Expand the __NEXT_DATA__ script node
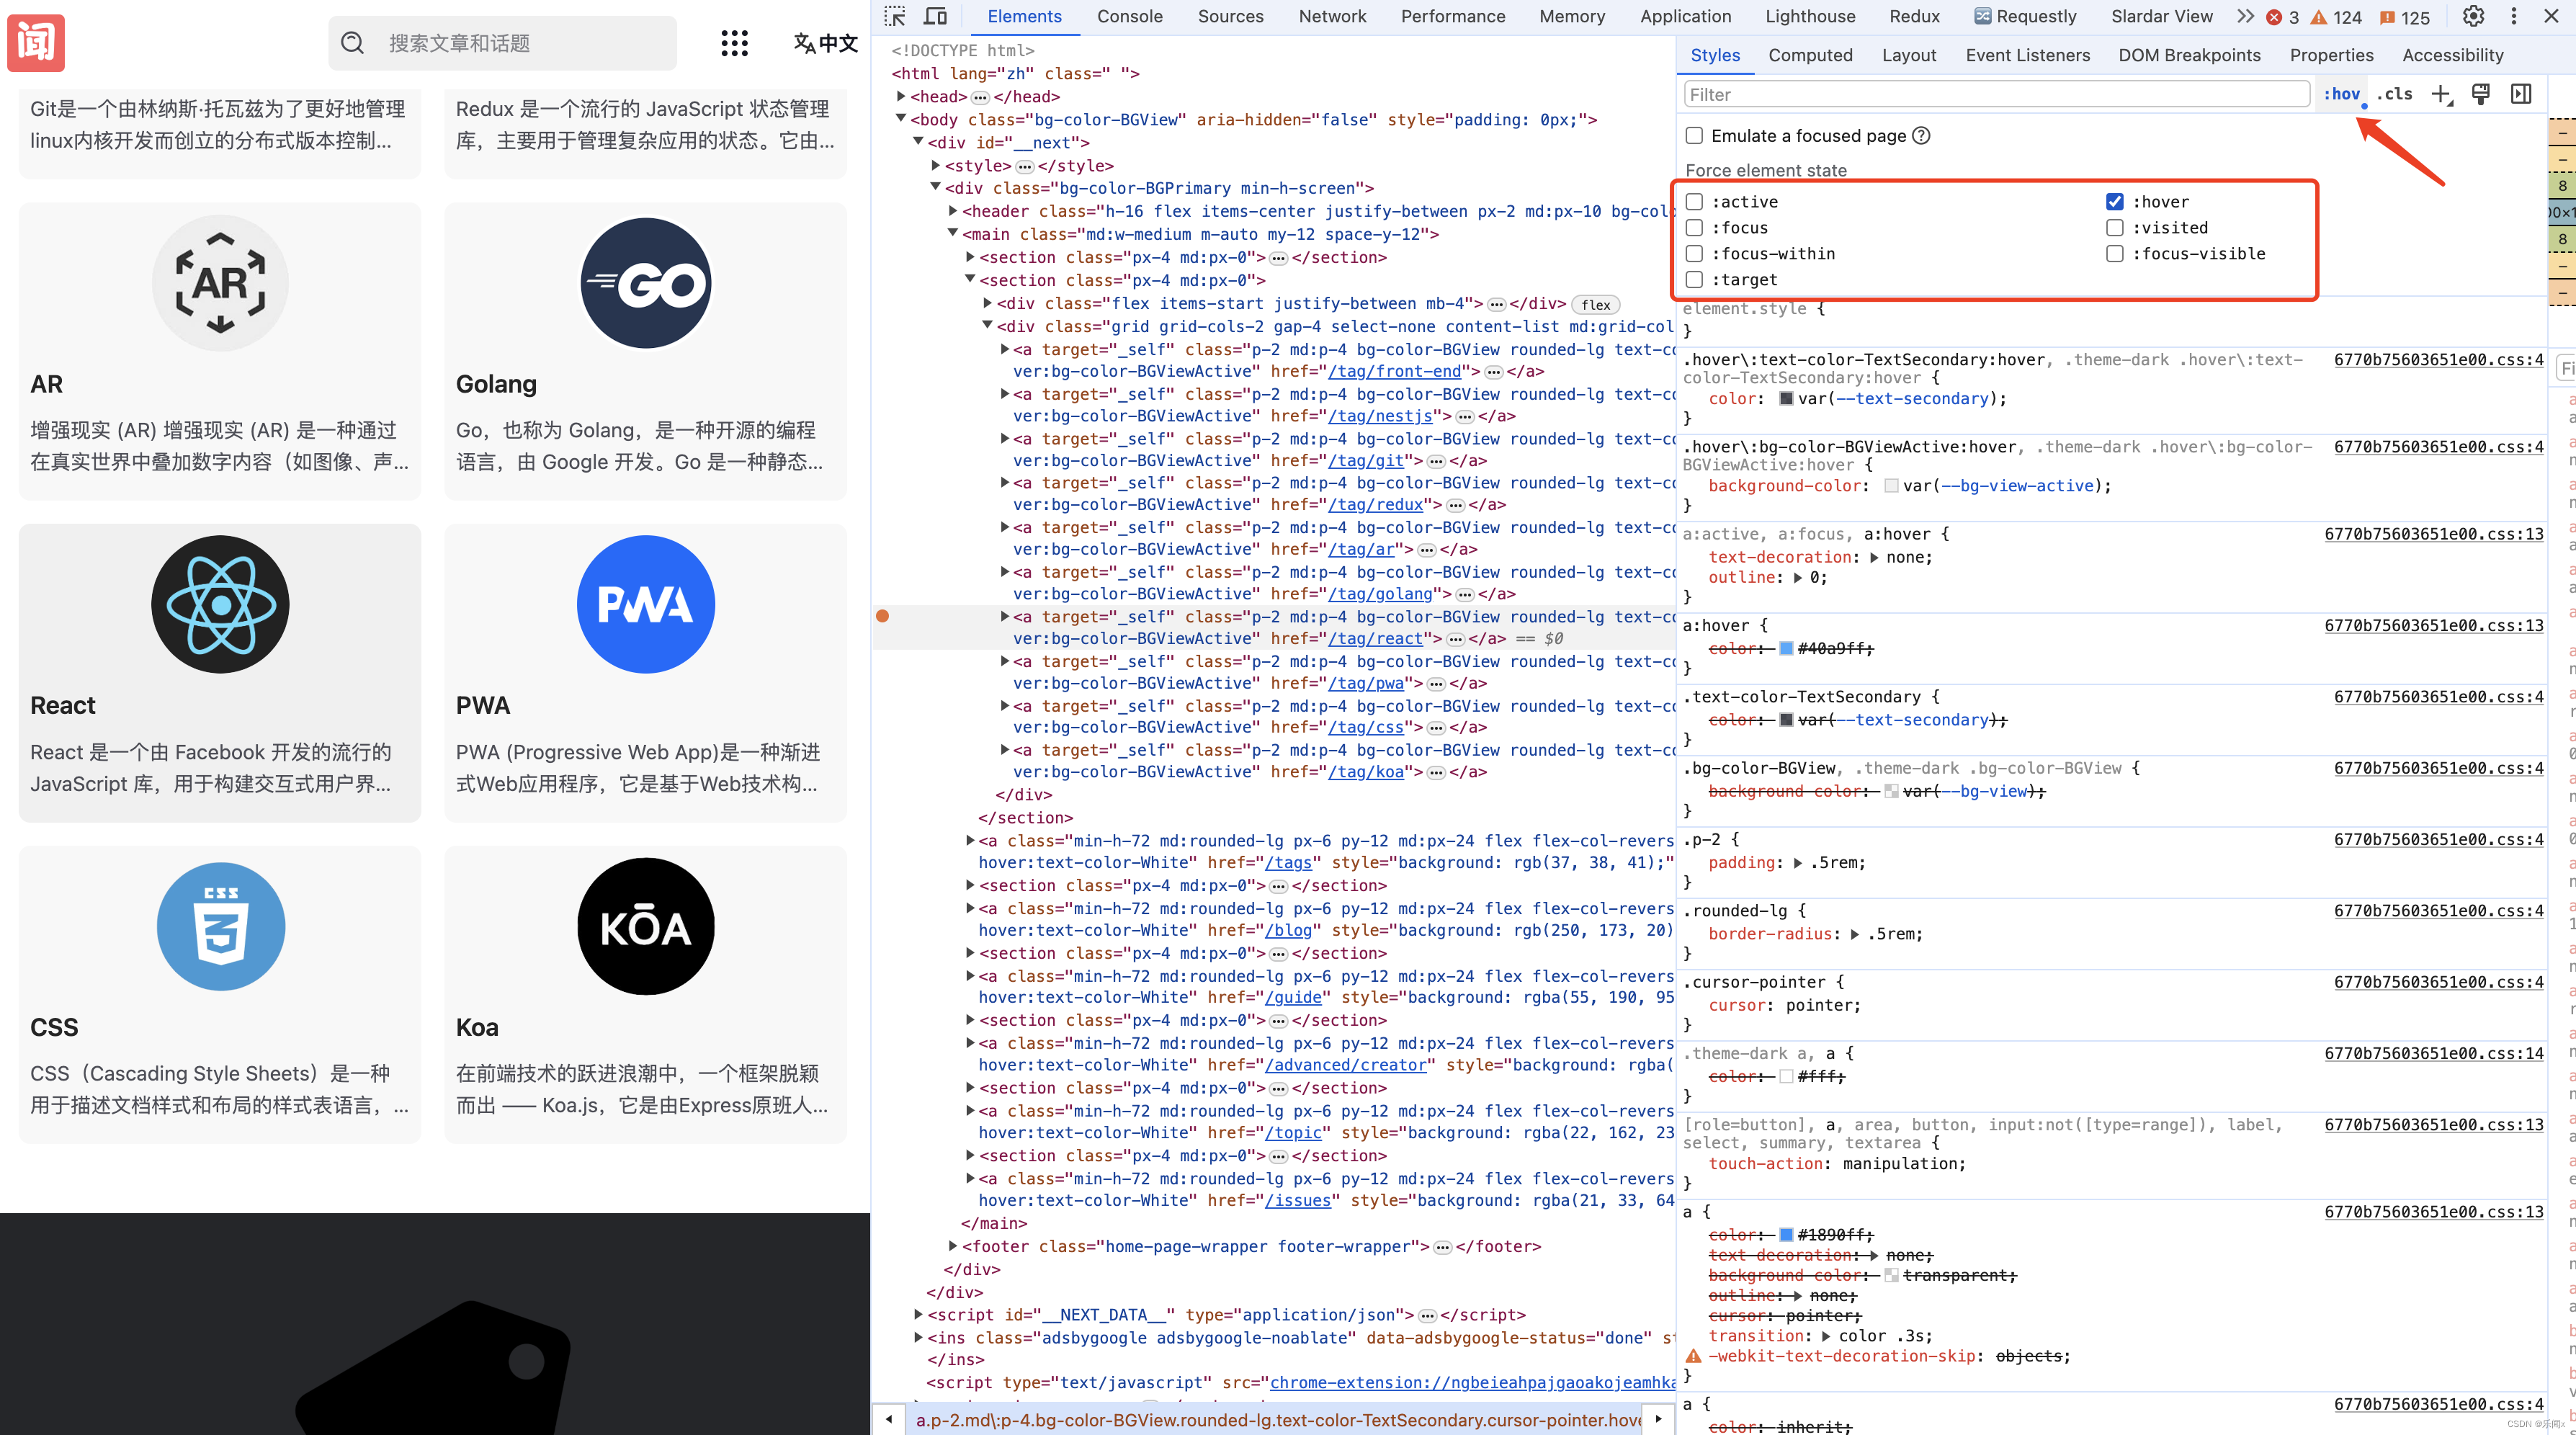Viewport: 2576px width, 1435px height. [918, 1314]
